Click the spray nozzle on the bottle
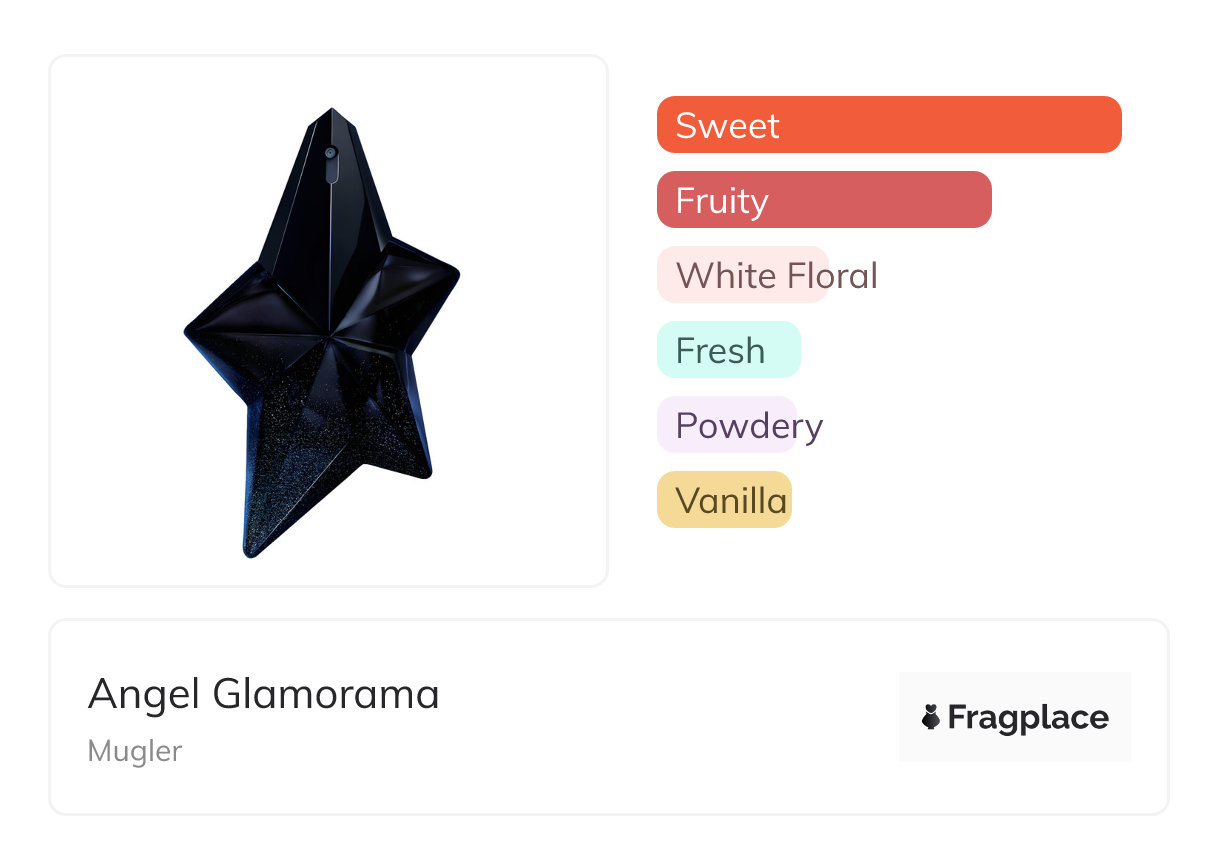The height and width of the screenshot is (864, 1218). click(x=331, y=153)
